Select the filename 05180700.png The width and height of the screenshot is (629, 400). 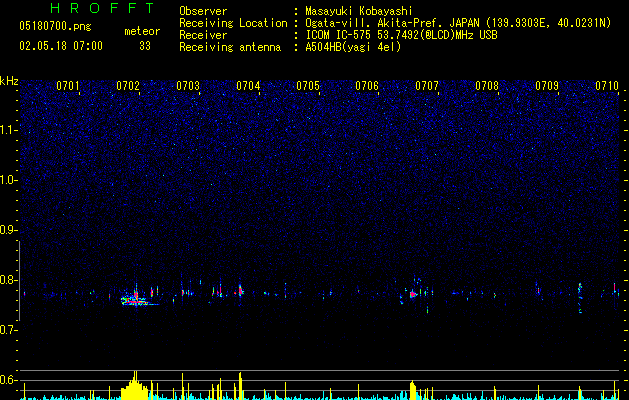pos(55,26)
